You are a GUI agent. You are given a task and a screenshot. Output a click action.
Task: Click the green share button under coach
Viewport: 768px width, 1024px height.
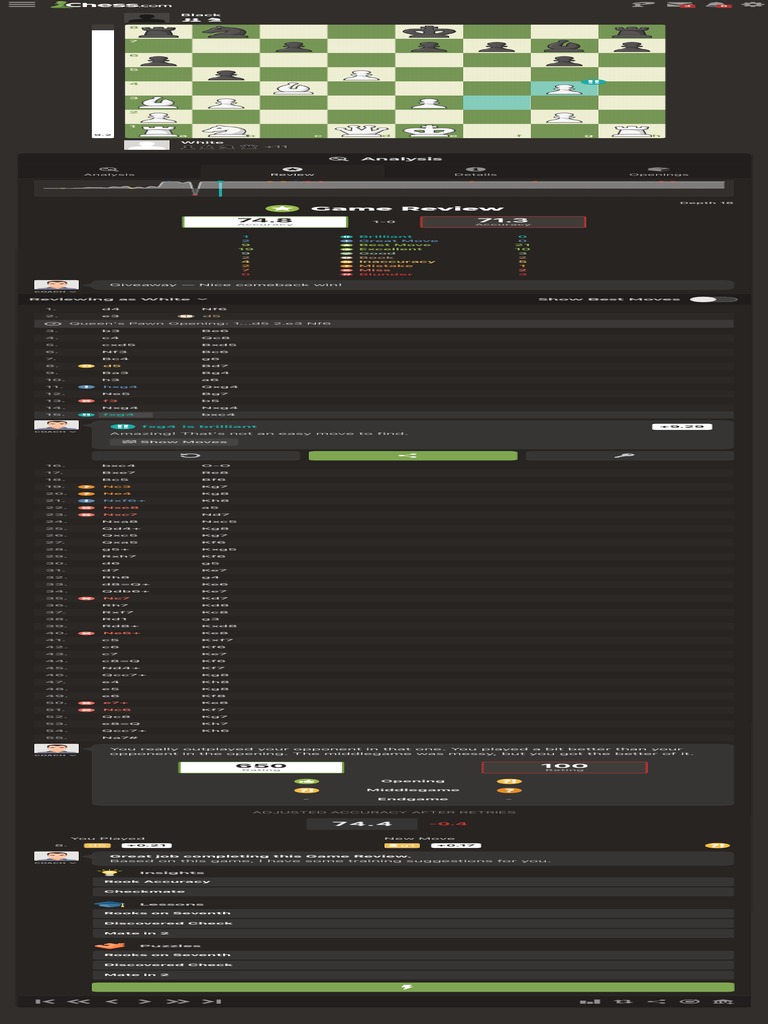413,455
